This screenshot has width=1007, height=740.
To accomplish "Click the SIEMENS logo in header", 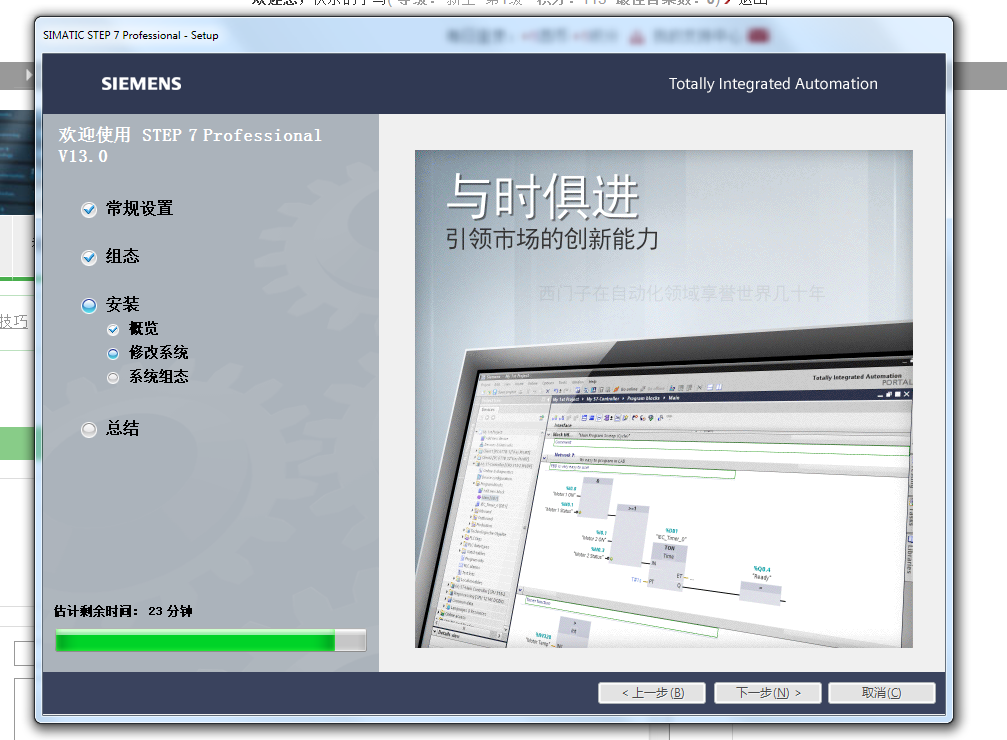I will [x=141, y=84].
